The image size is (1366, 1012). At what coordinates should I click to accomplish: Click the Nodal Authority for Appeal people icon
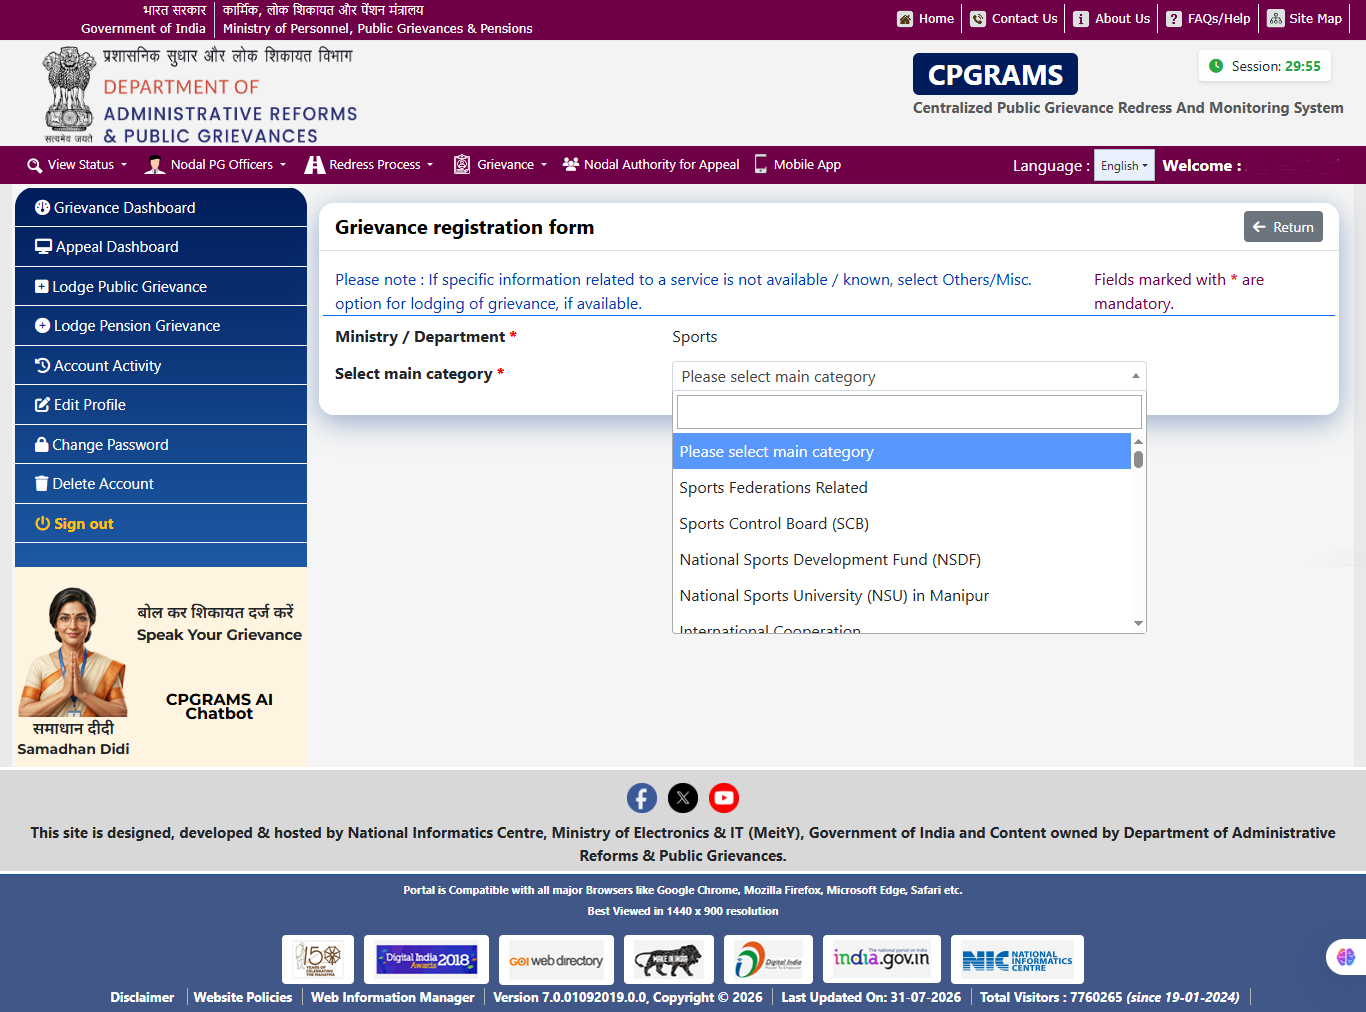[x=571, y=164]
